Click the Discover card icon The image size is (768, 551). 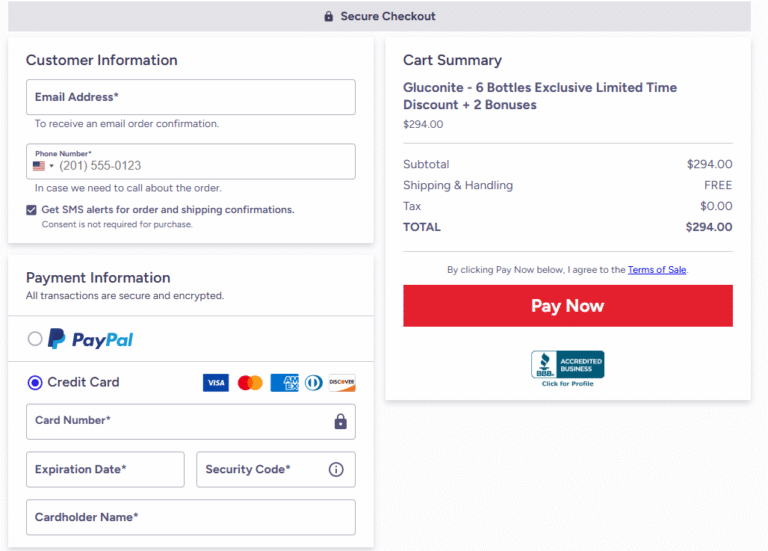[x=342, y=383]
